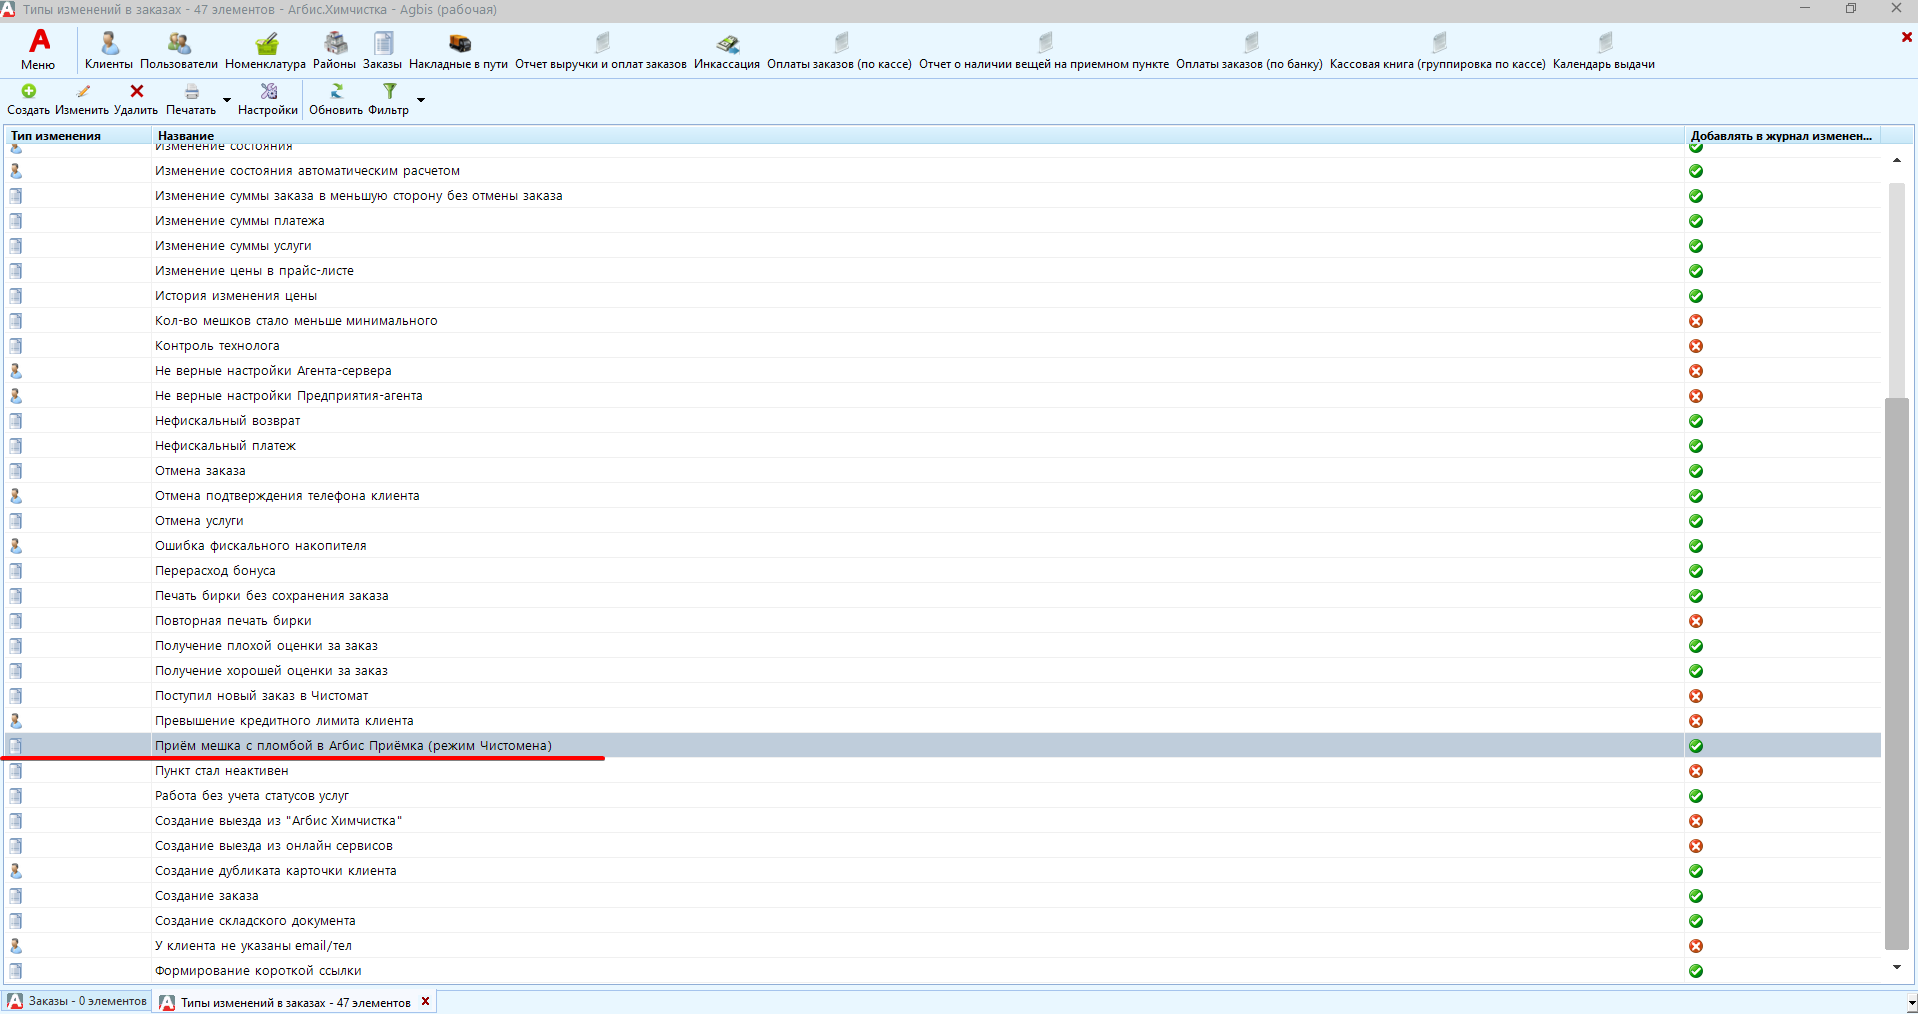
Task: Toggle journal flag for Перерасход бонуса
Action: tap(1696, 571)
